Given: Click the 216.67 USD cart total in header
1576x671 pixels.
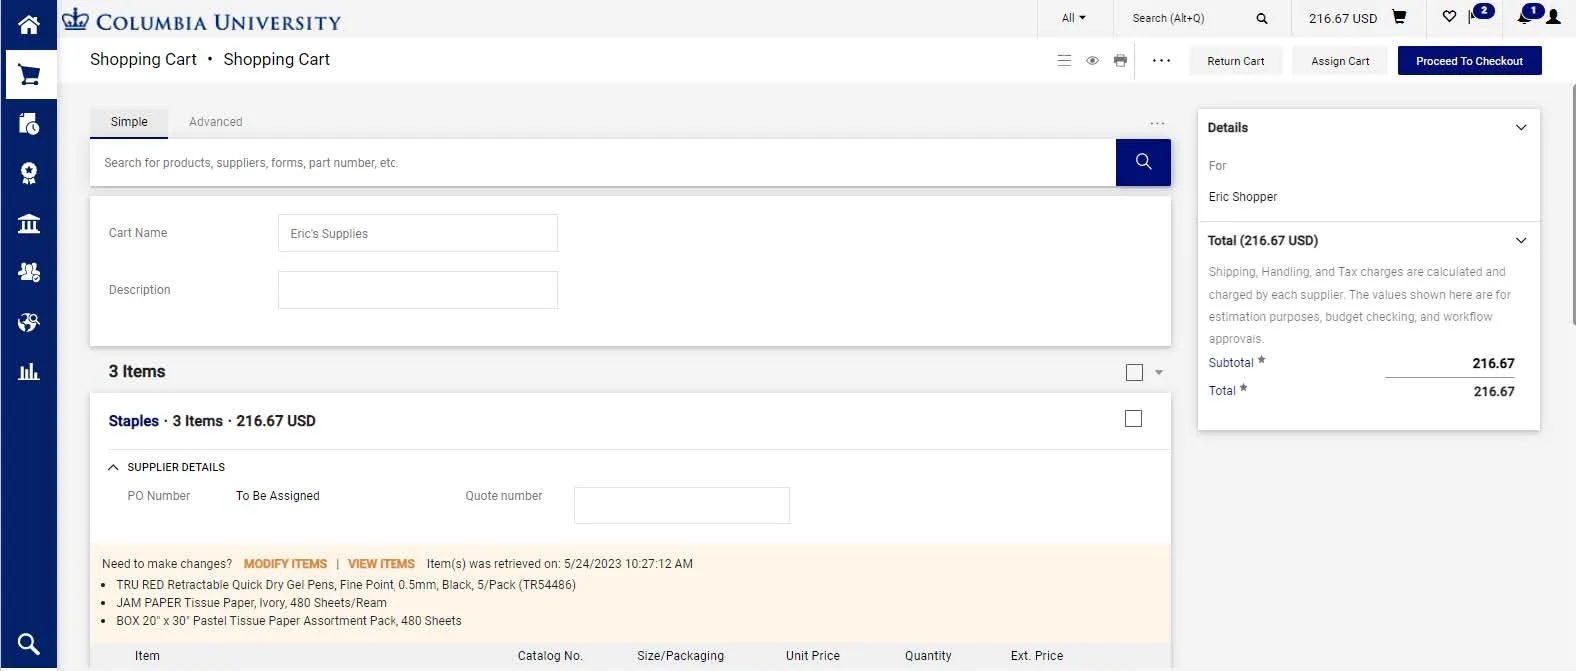Looking at the screenshot, I should (1343, 18).
